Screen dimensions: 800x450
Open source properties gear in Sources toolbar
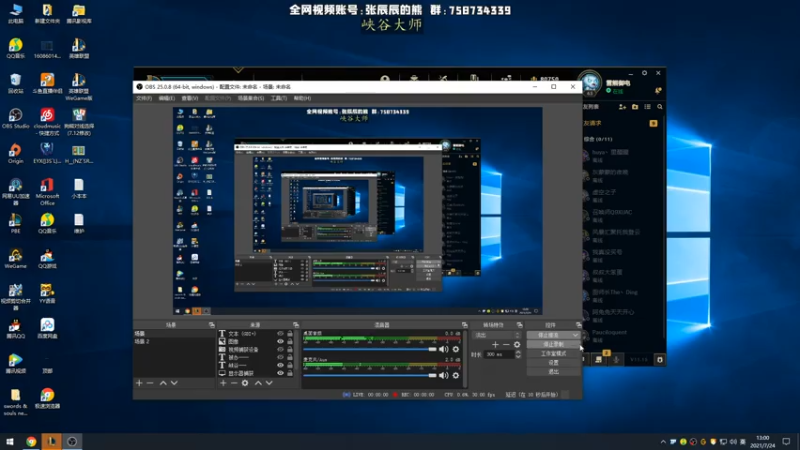[x=245, y=383]
